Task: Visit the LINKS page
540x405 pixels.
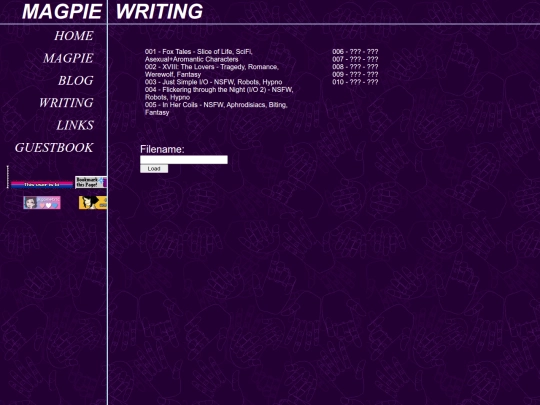Action: tap(75, 125)
